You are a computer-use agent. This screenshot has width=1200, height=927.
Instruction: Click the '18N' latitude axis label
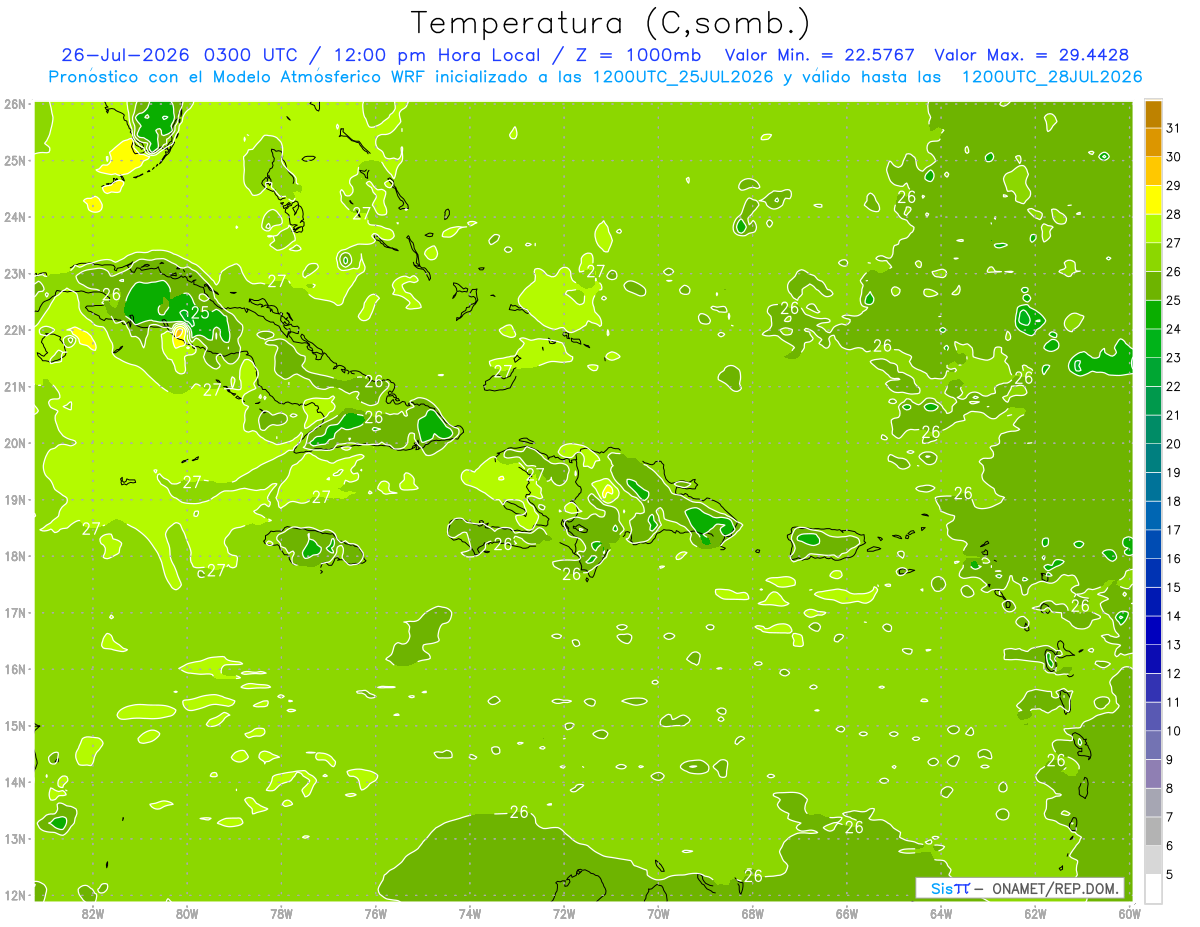pos(14,556)
